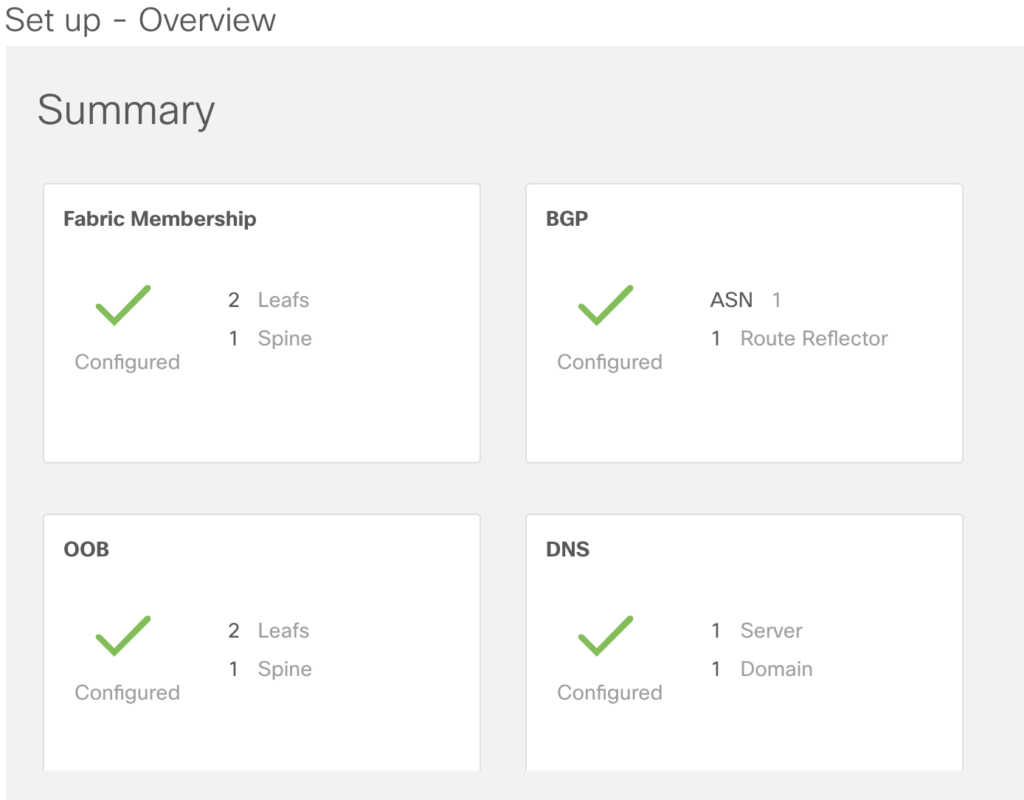Select the Spine entry under Fabric Membership
This screenshot has width=1024, height=800.
[285, 338]
